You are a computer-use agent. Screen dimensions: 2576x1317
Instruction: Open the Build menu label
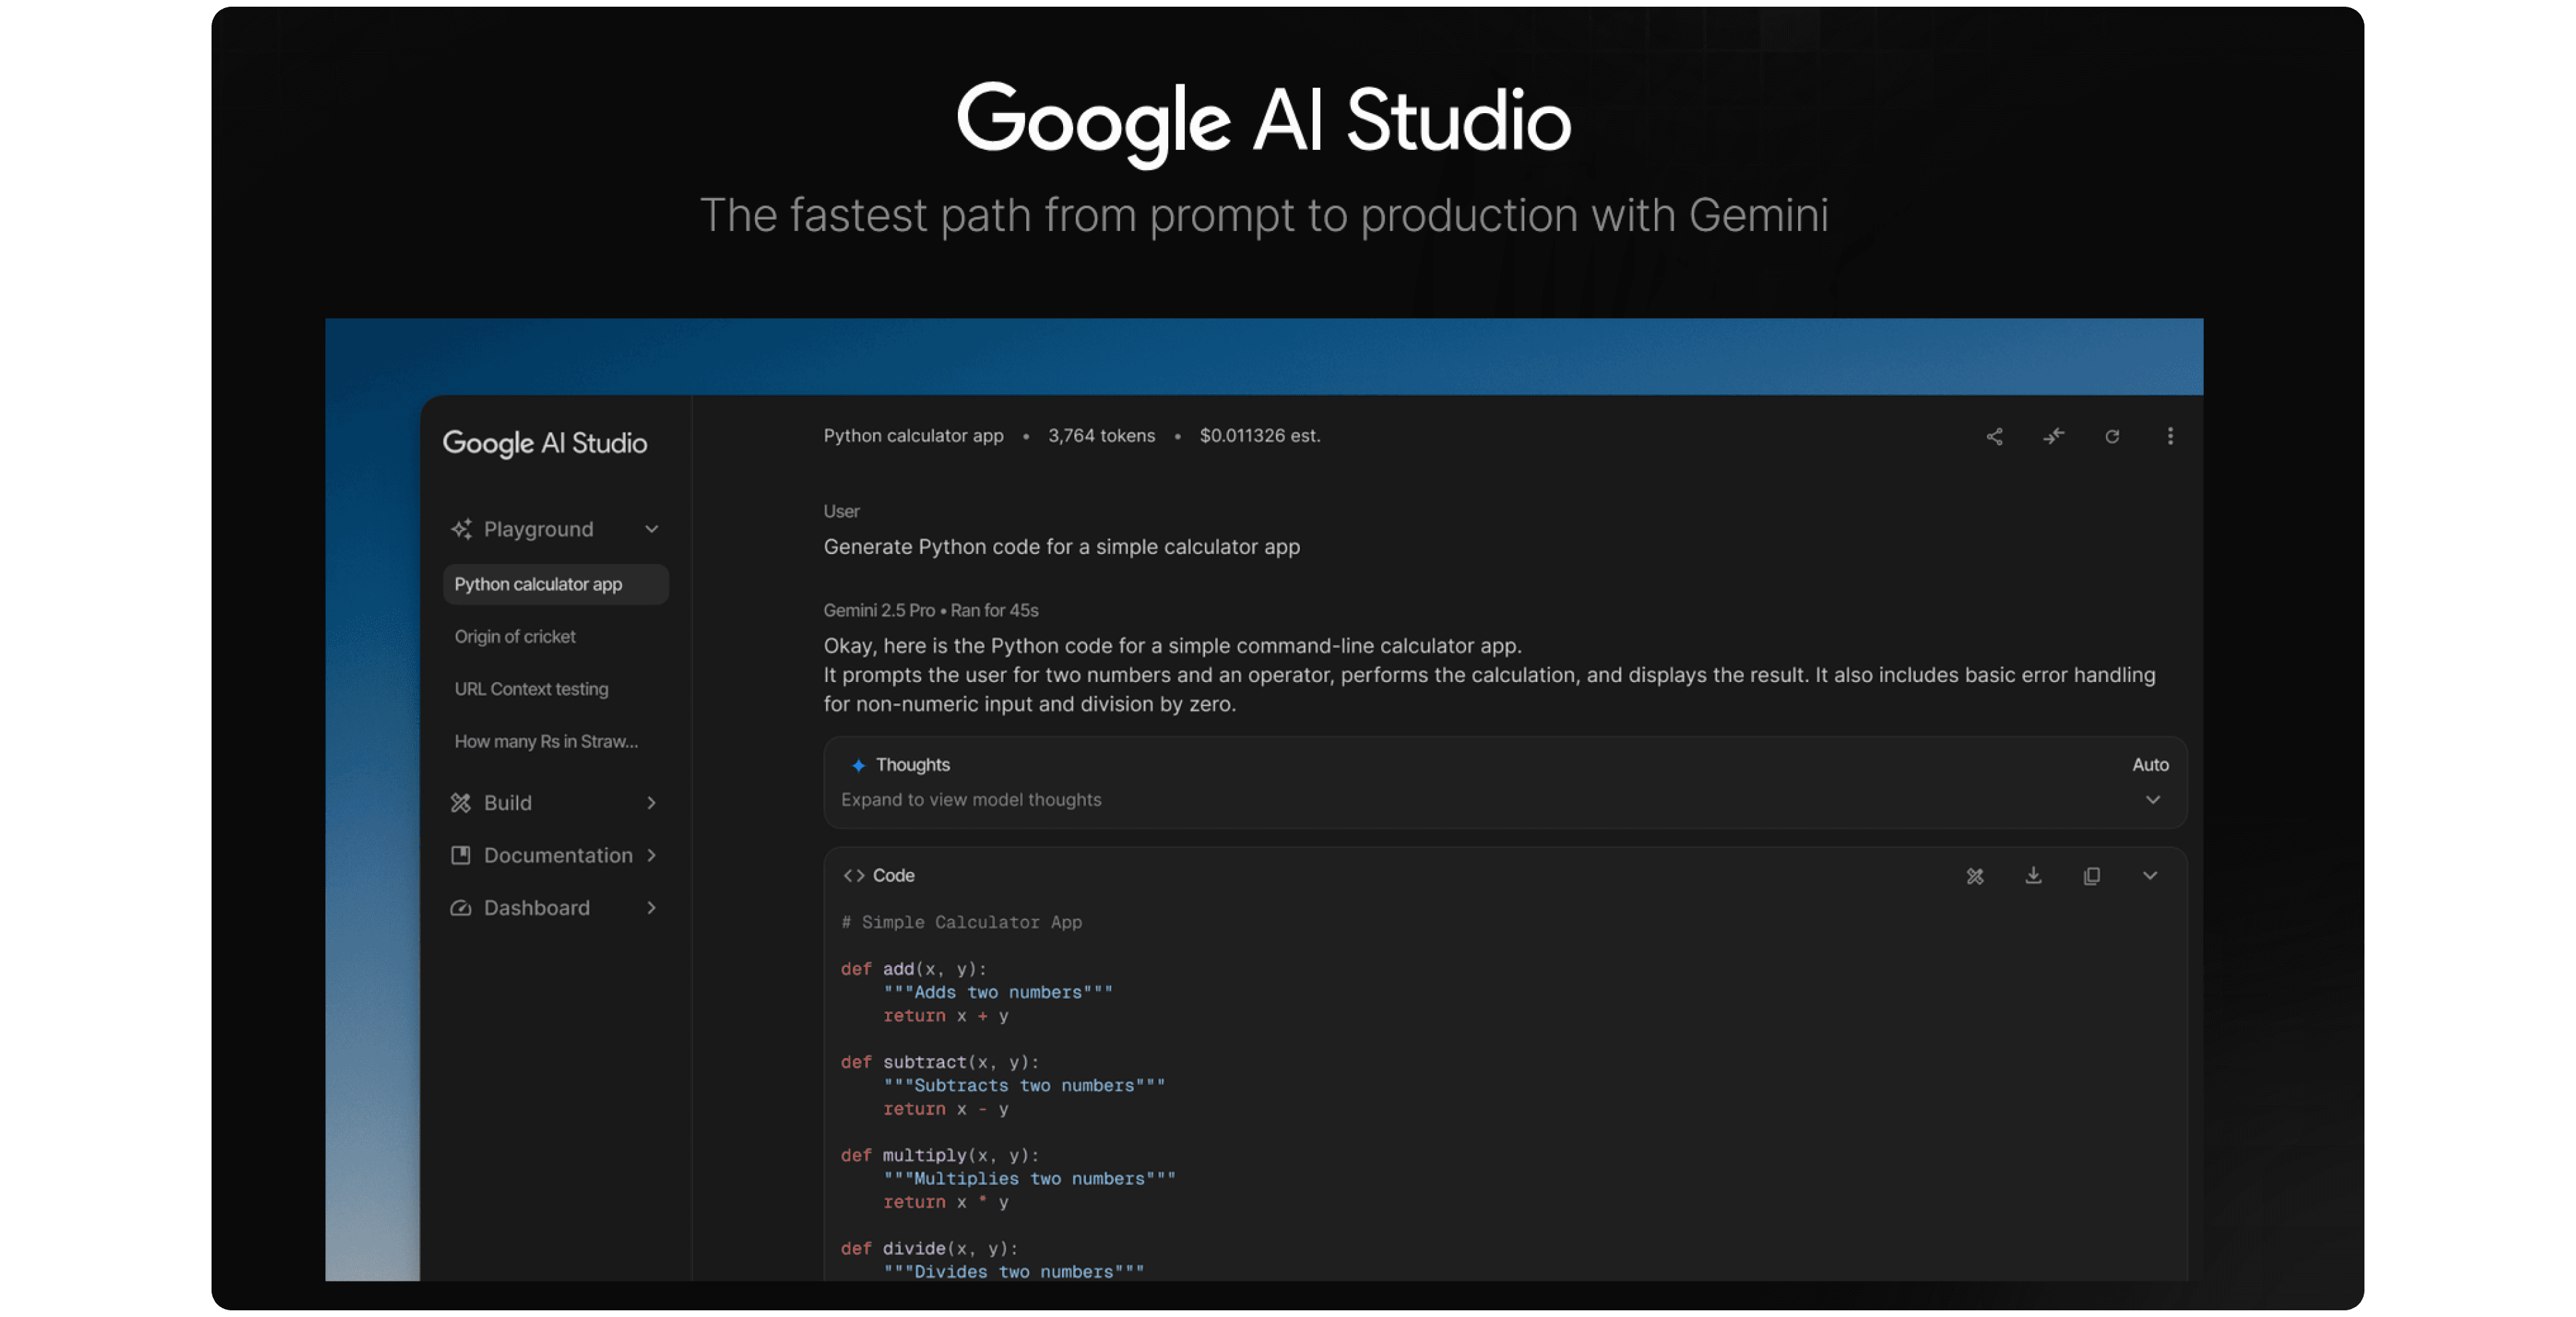click(x=508, y=803)
